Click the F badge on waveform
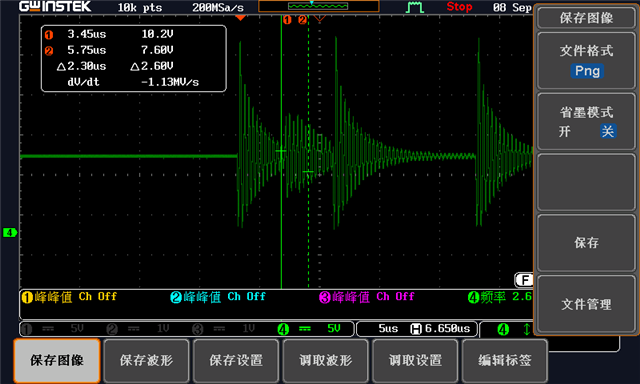 524,280
